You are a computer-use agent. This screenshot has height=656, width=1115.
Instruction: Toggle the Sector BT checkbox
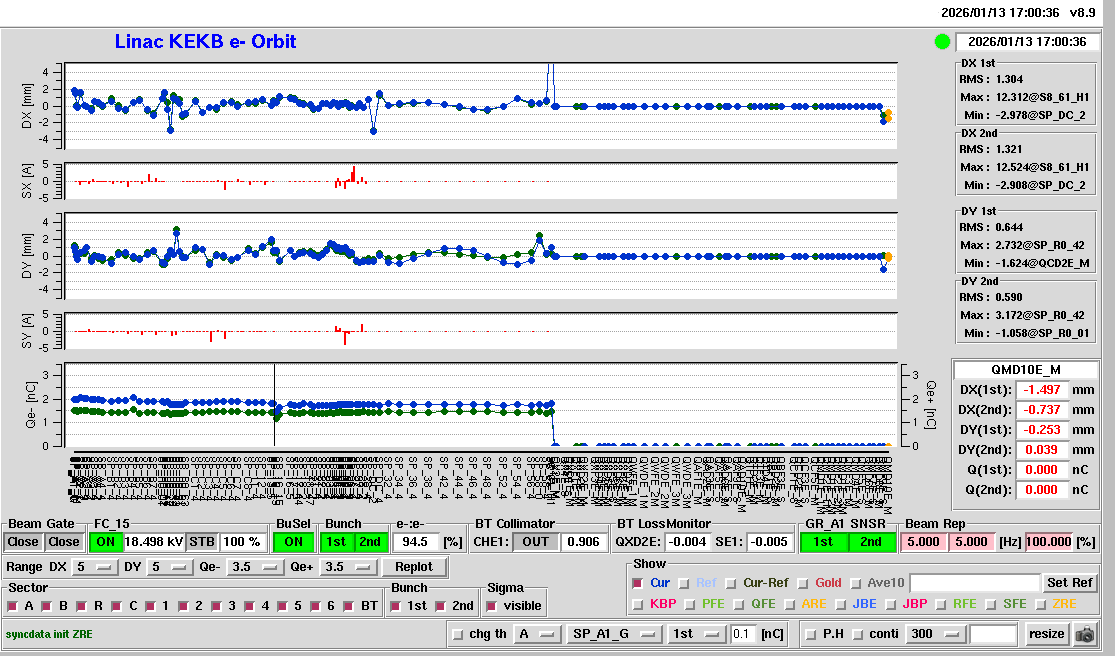tap(349, 606)
